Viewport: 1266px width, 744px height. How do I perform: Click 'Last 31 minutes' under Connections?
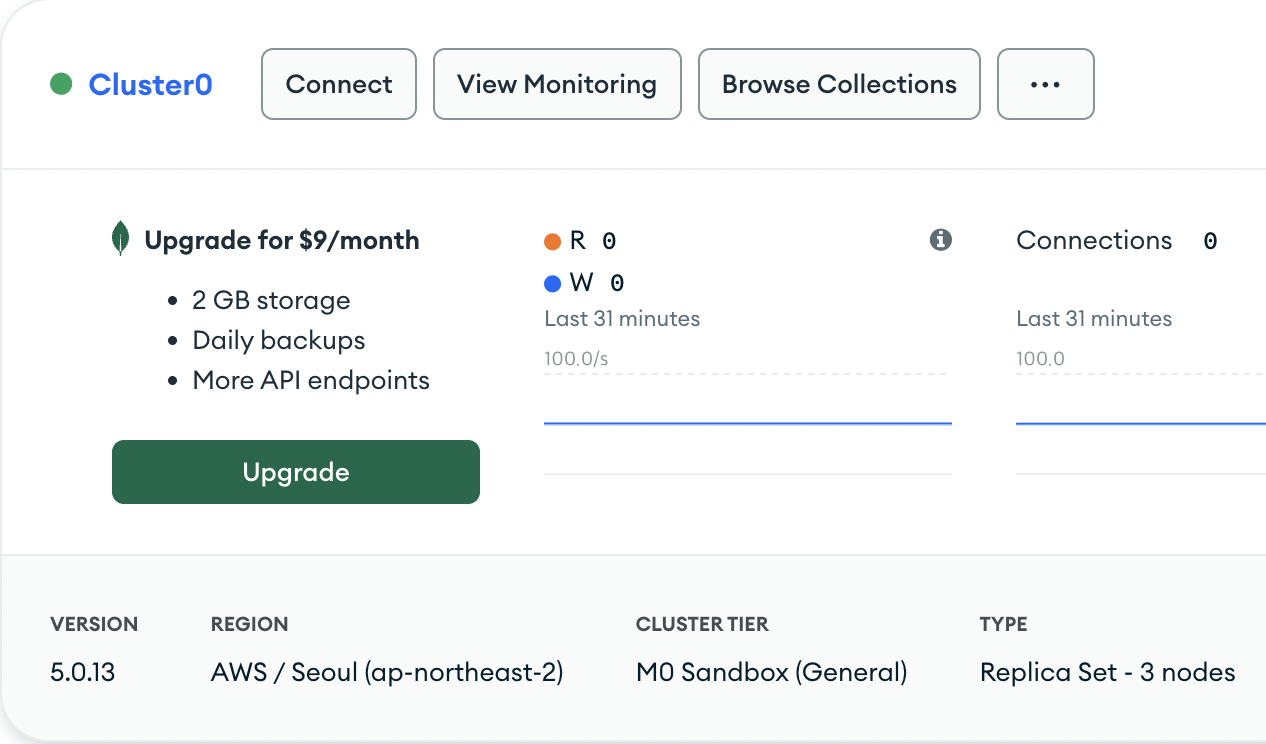(x=1094, y=319)
